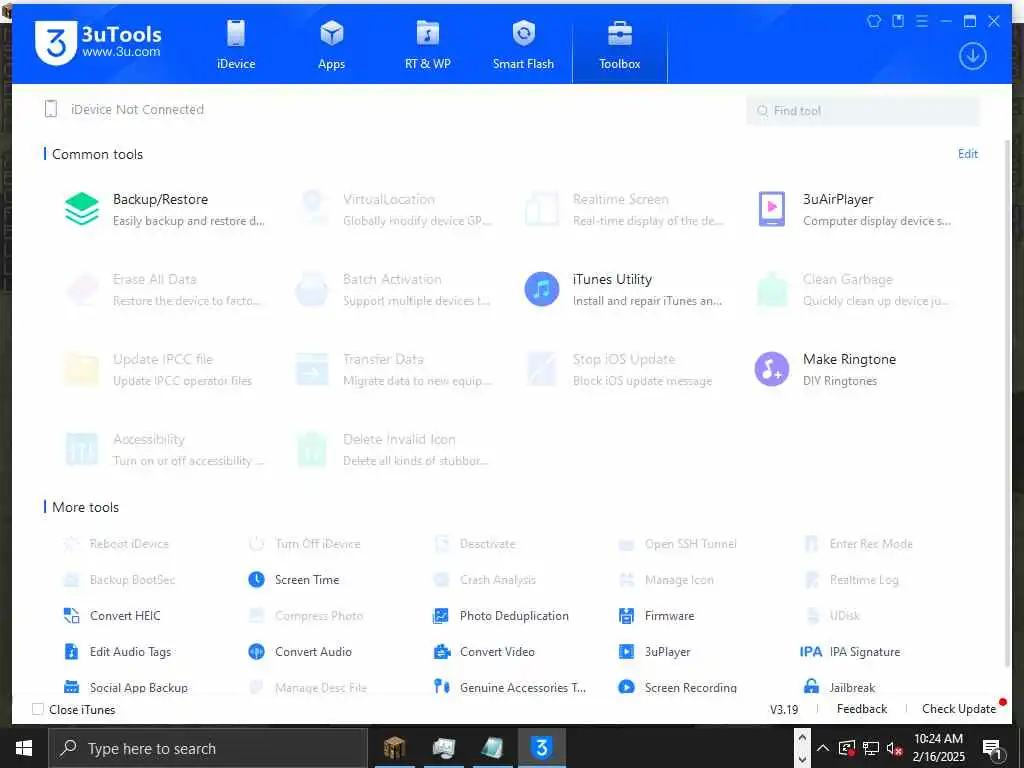Click the Clean Garbage icon
1024x768 pixels.
pyautogui.click(x=772, y=289)
